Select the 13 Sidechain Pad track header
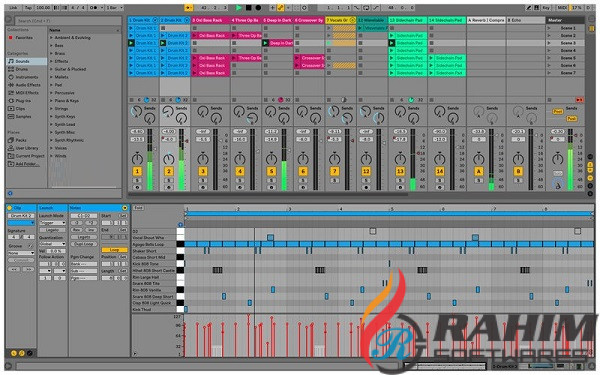This screenshot has width=600, height=375. coord(408,20)
